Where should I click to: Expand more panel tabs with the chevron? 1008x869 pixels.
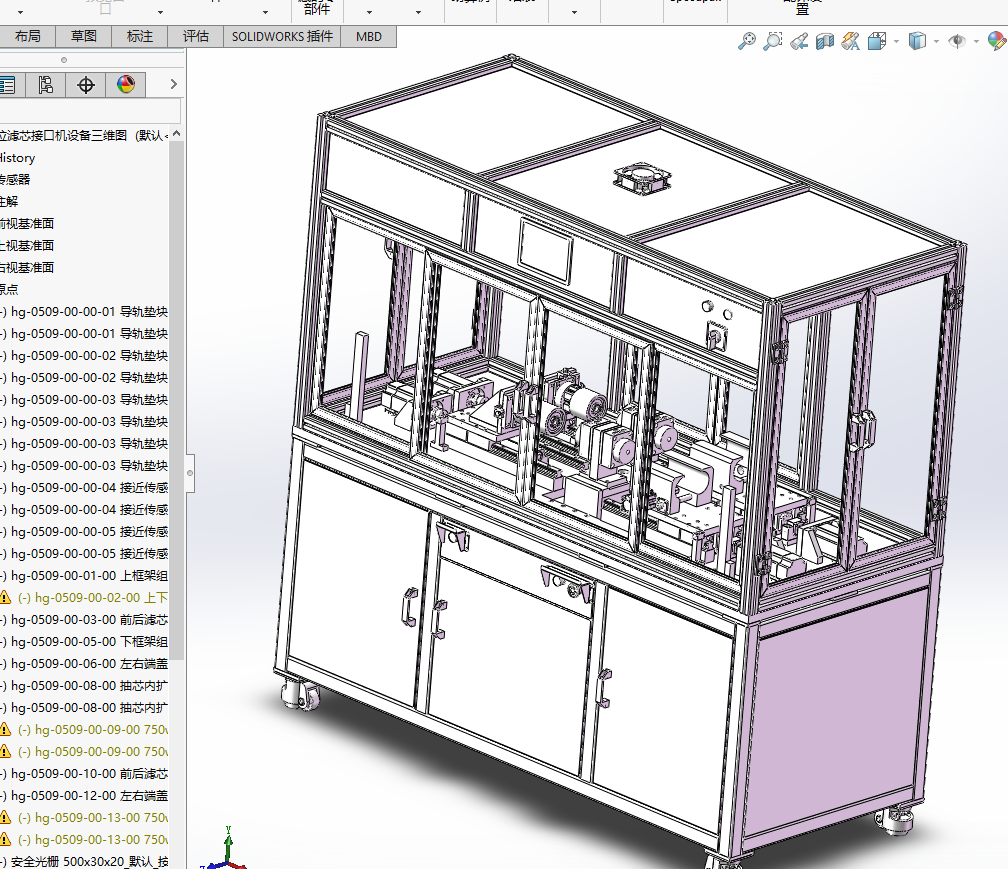(174, 85)
